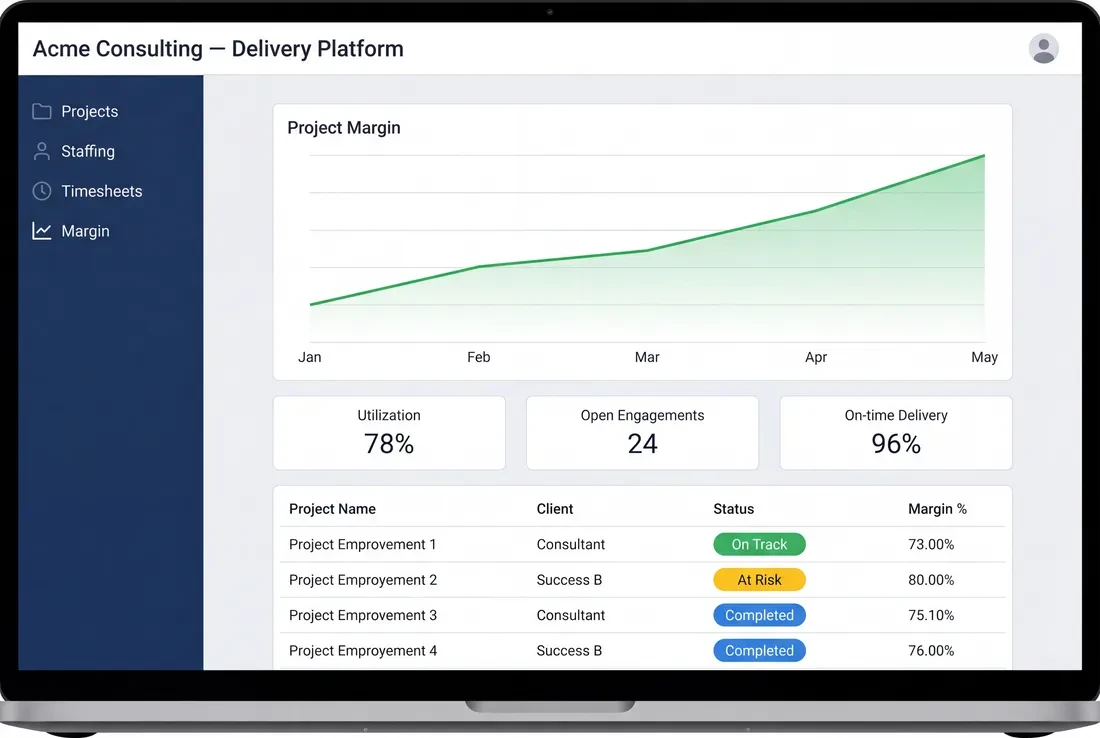1100x738 pixels.
Task: Click the green margin trend line
Action: point(647,250)
